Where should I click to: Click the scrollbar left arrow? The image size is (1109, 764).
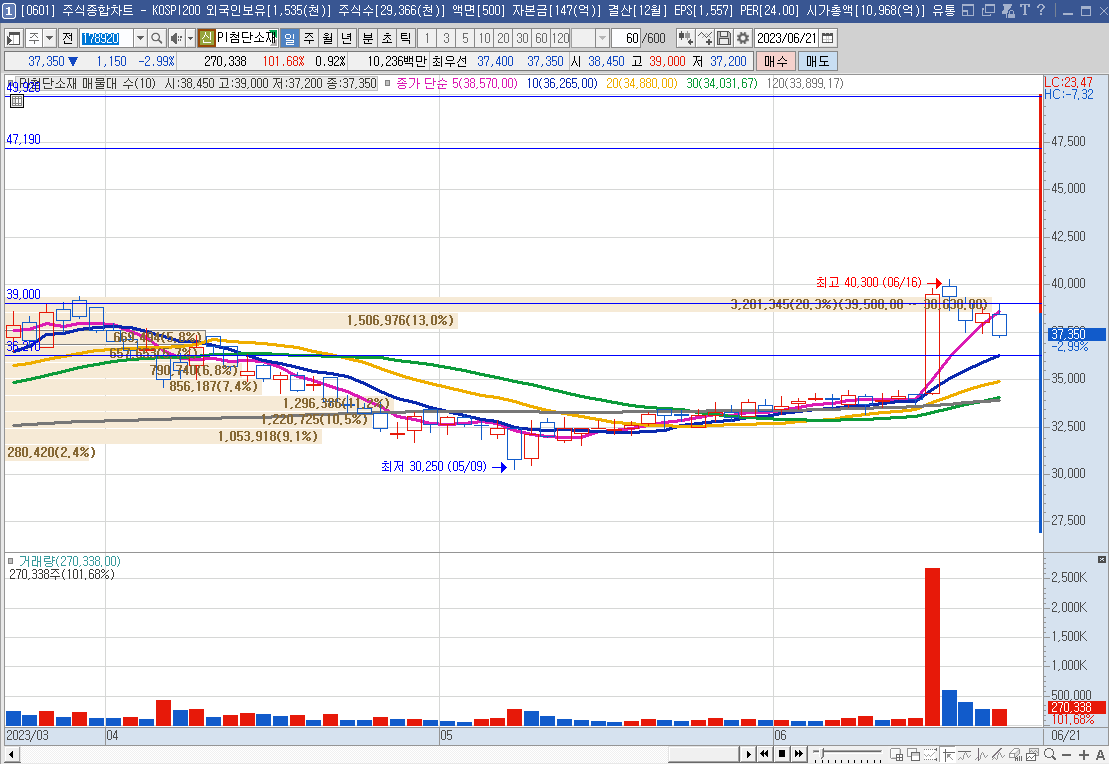[11, 755]
